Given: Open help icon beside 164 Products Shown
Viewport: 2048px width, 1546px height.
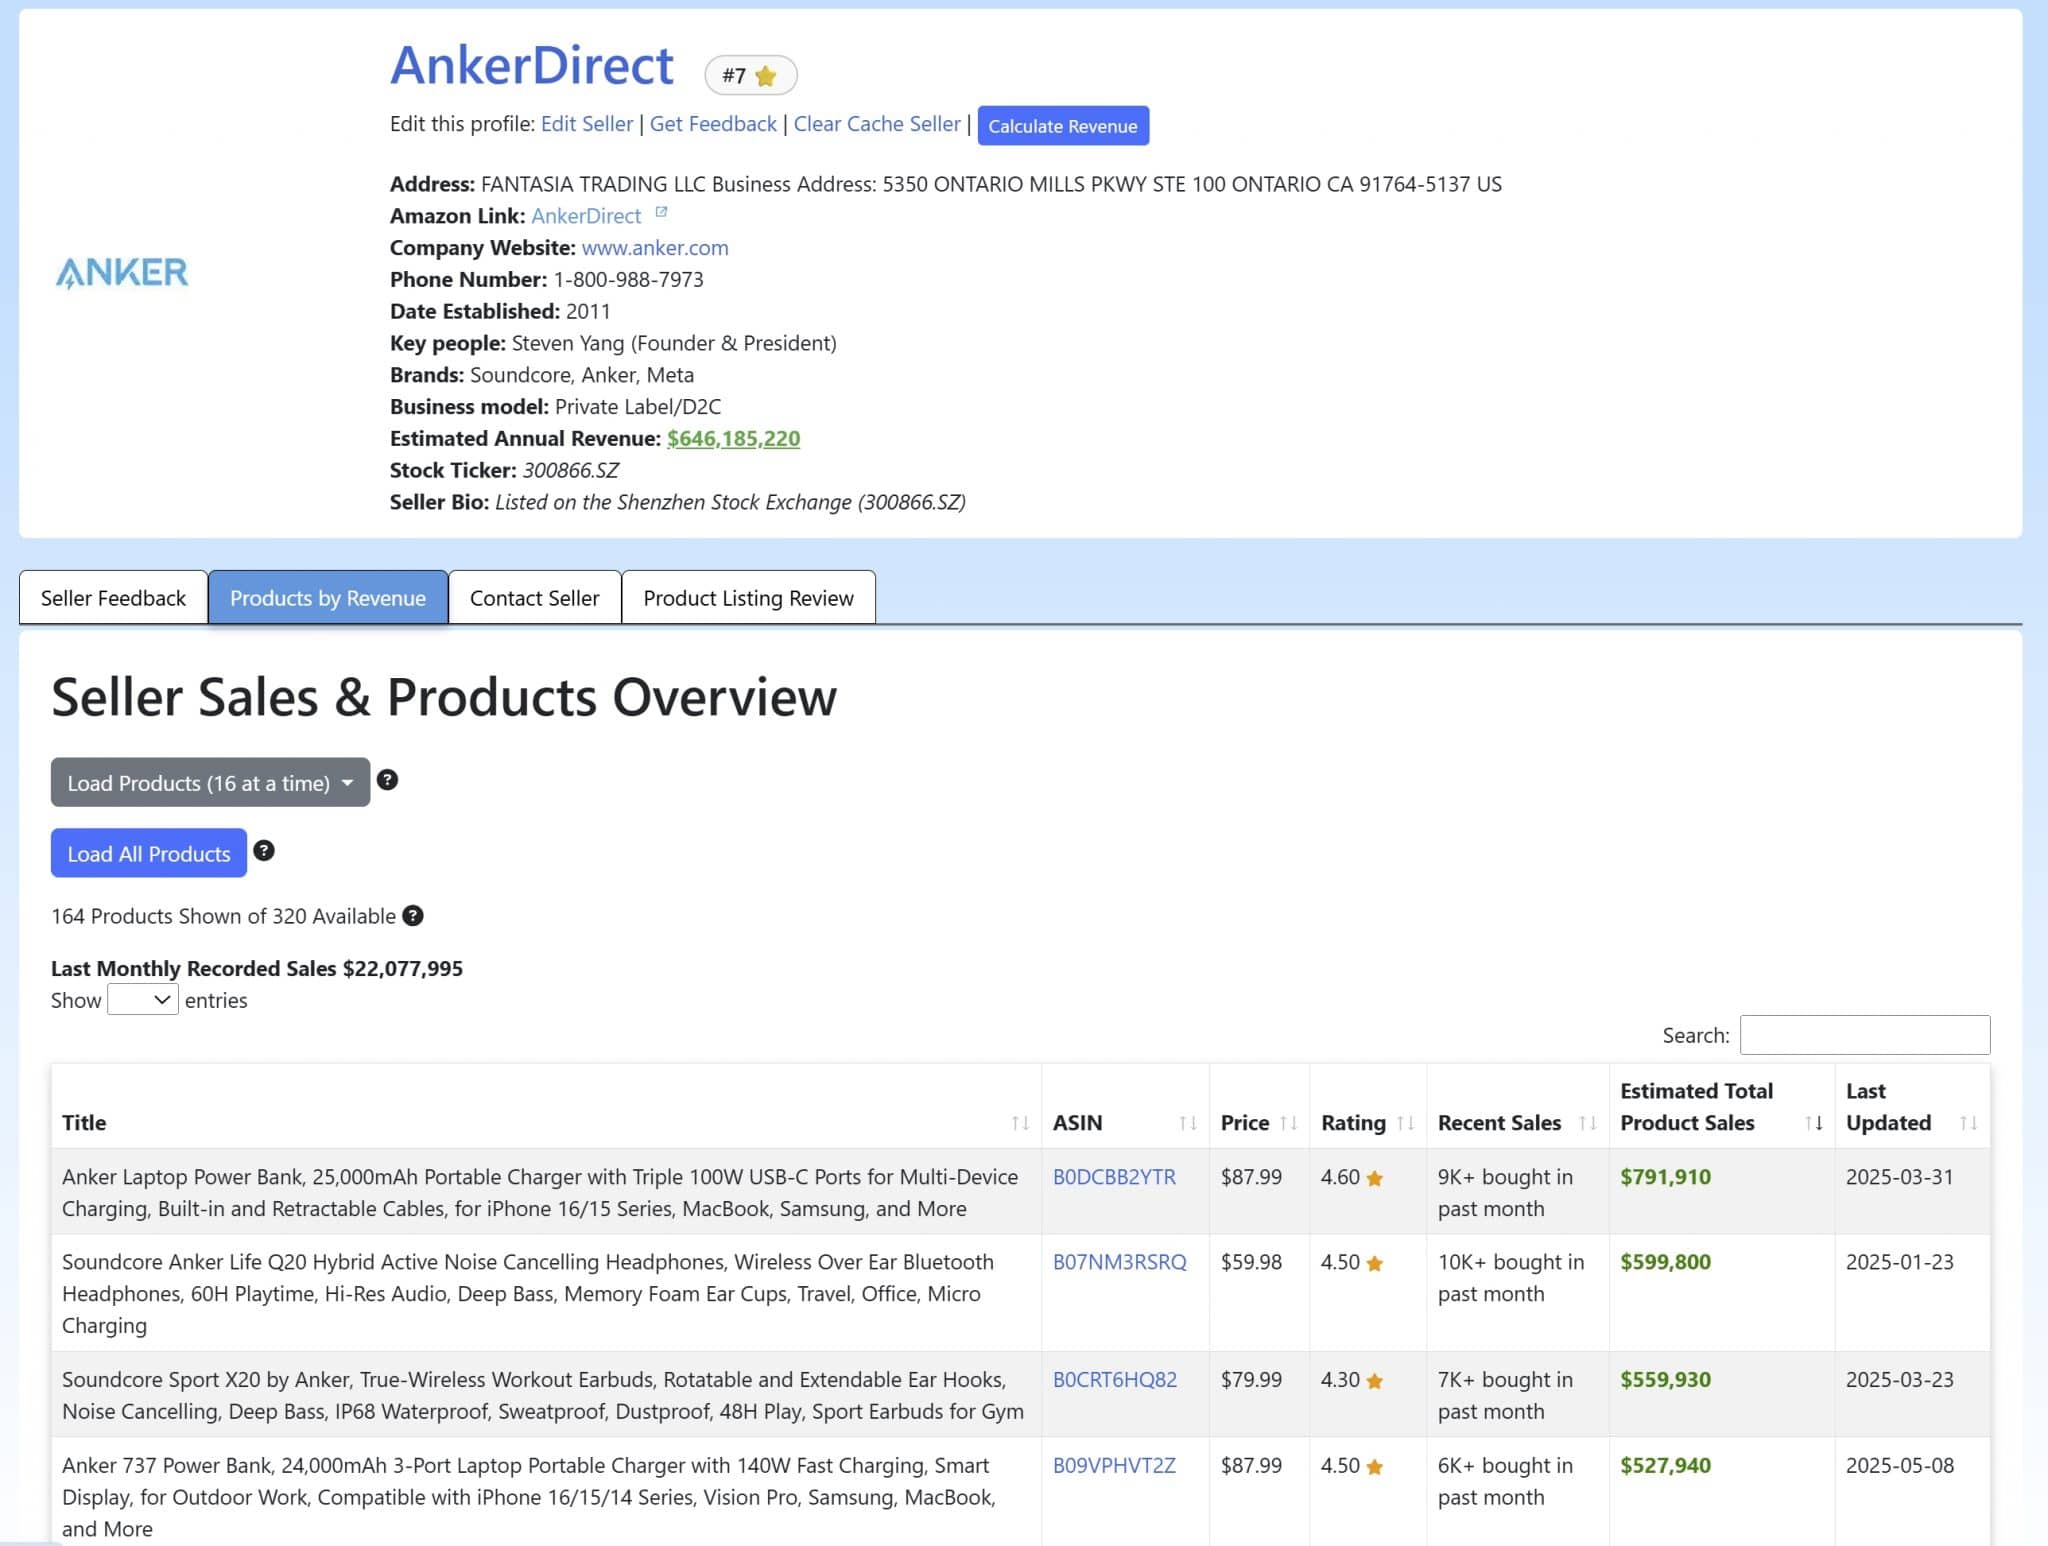Looking at the screenshot, I should coord(413,915).
